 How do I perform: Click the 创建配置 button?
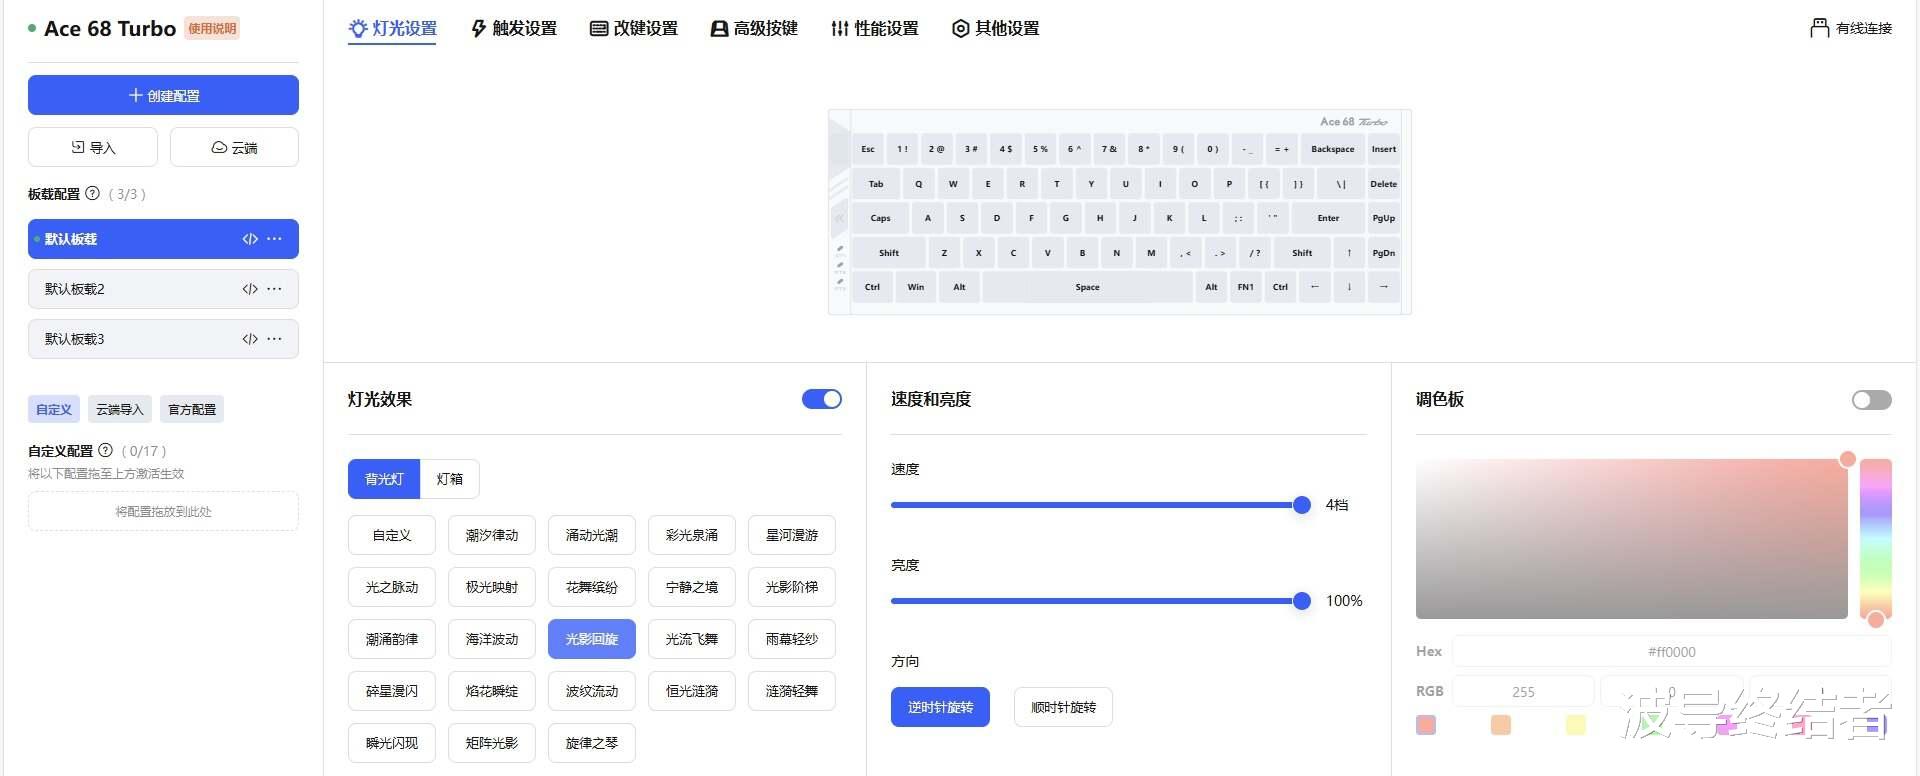tap(163, 95)
